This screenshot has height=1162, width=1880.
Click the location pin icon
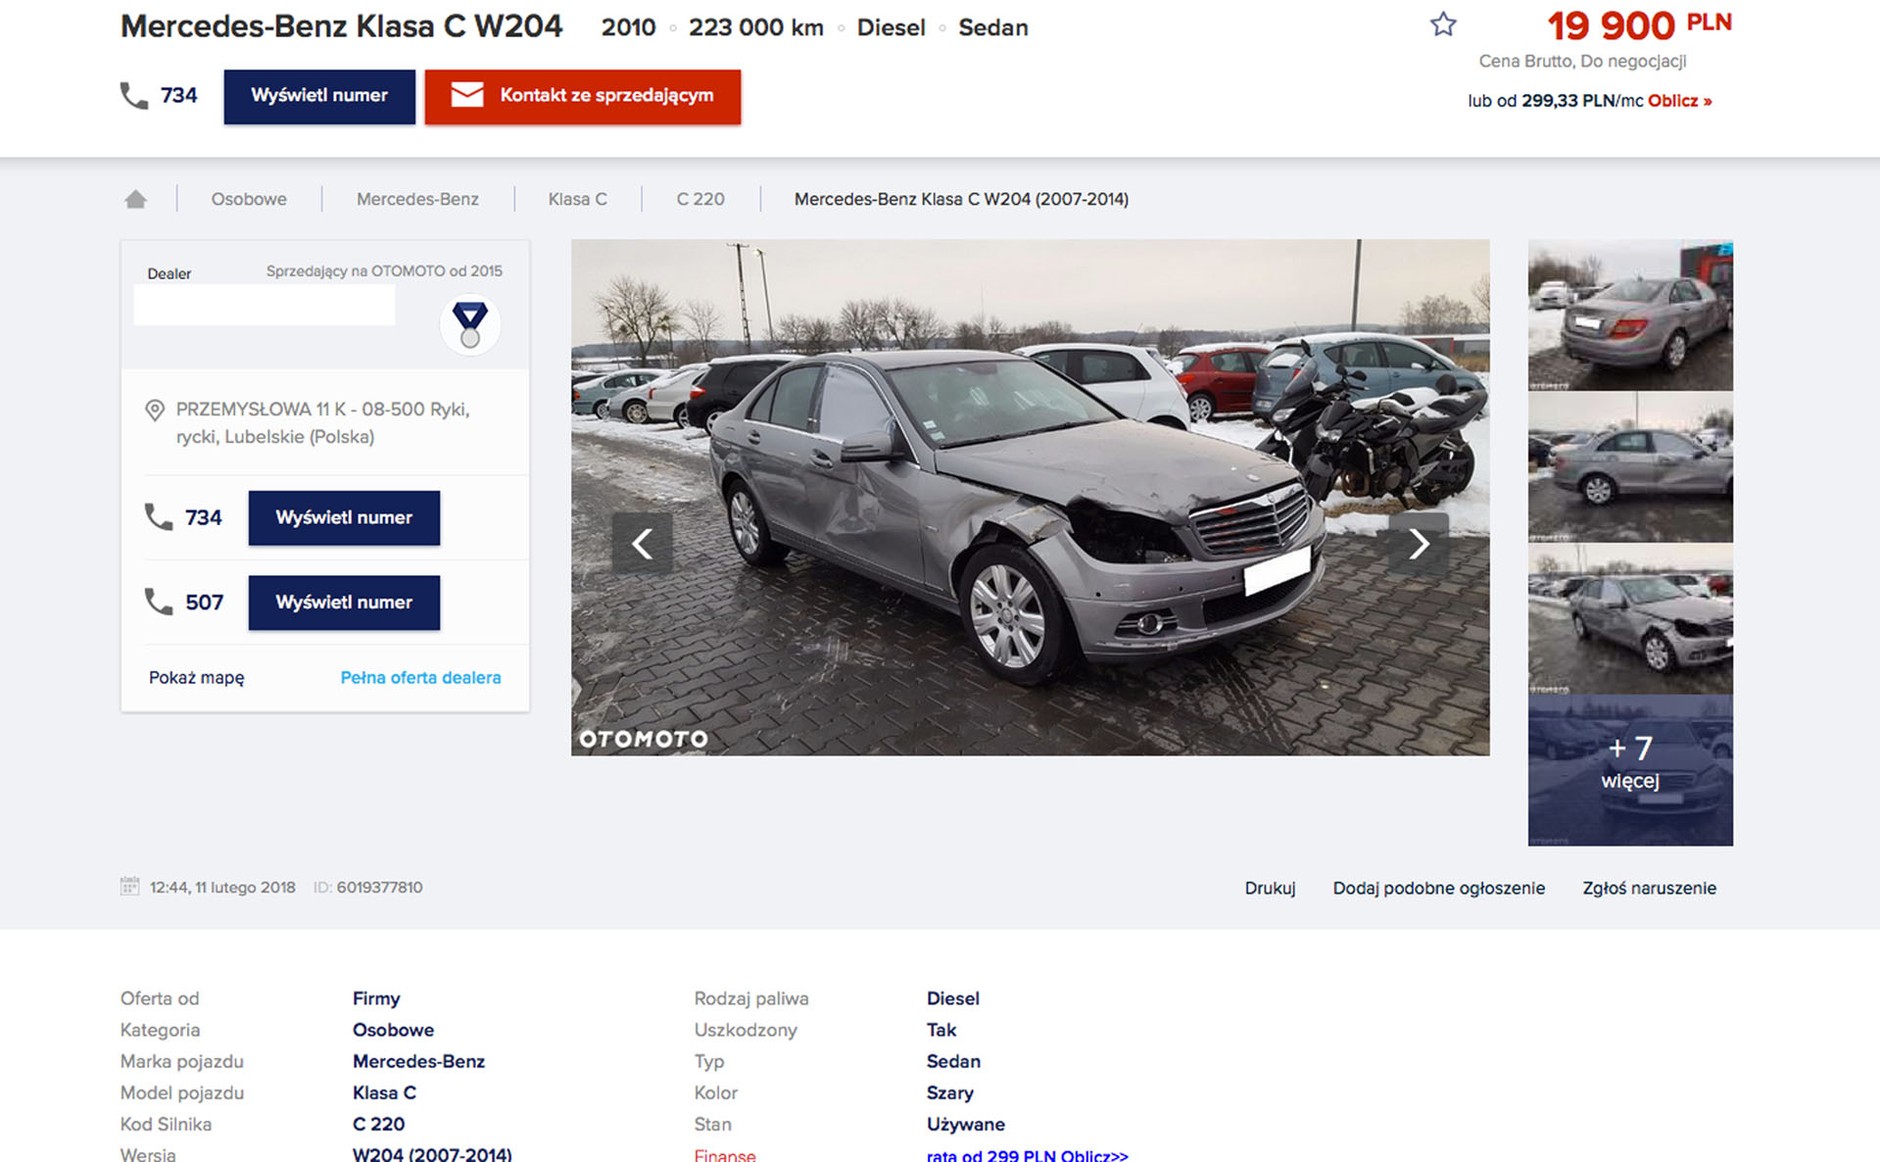[155, 410]
